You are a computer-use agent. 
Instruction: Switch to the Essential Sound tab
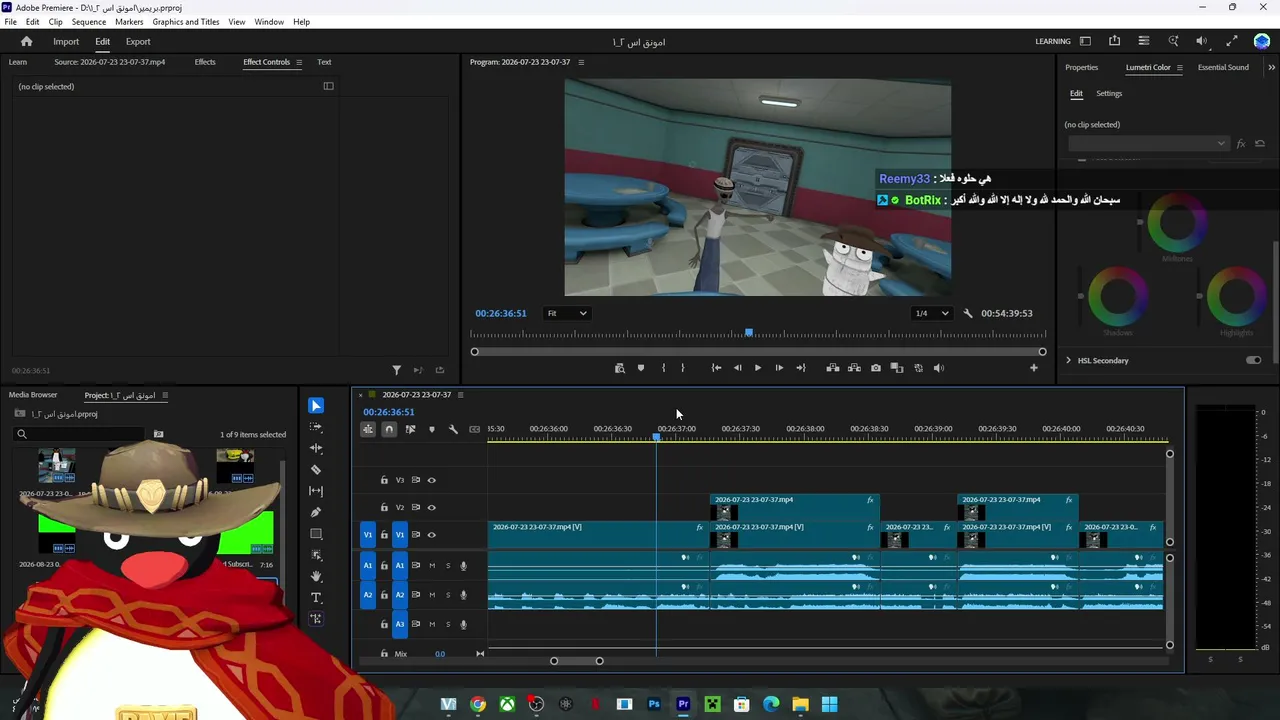(x=1223, y=67)
